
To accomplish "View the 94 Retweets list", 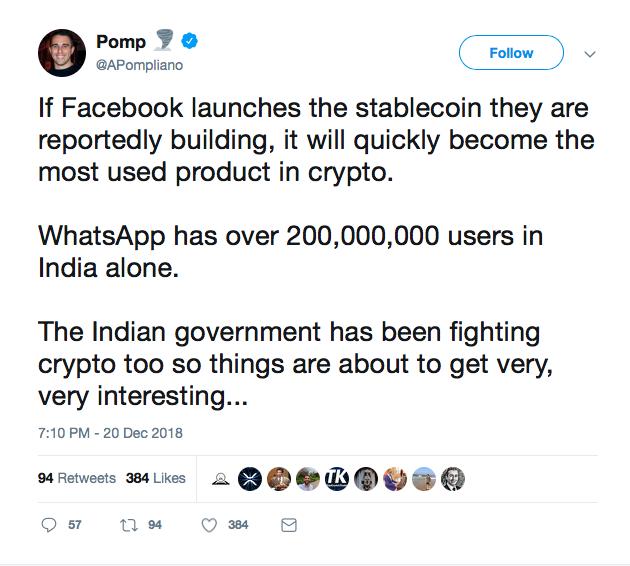I will [x=76, y=478].
